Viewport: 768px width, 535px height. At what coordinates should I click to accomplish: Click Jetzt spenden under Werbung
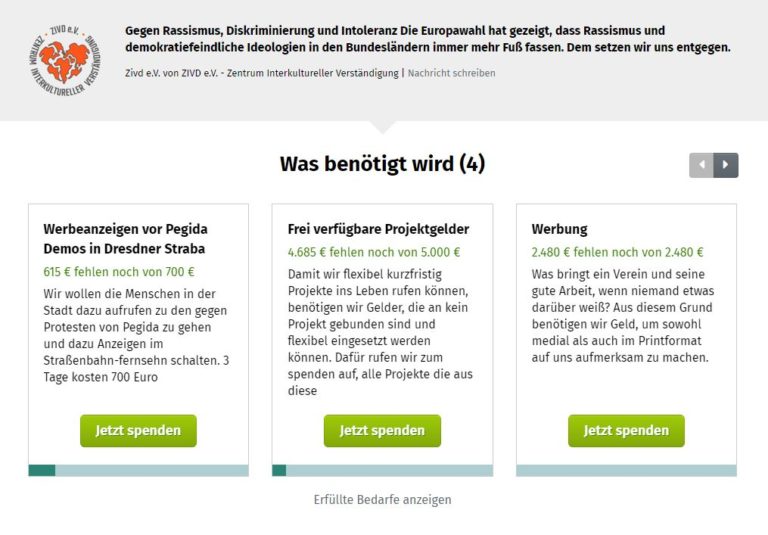pyautogui.click(x=626, y=431)
